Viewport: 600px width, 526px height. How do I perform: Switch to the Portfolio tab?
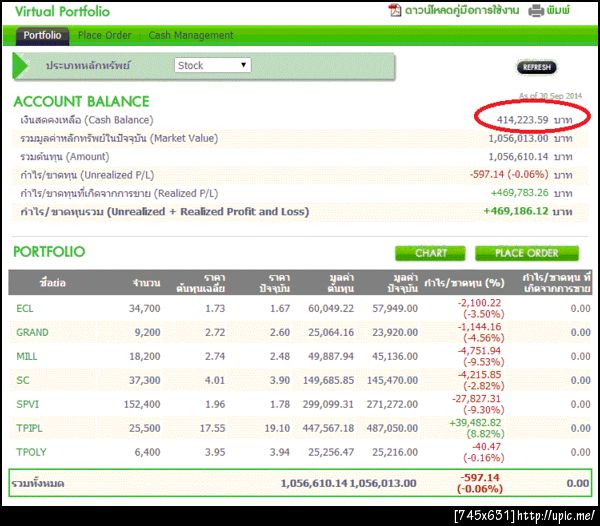(x=42, y=36)
